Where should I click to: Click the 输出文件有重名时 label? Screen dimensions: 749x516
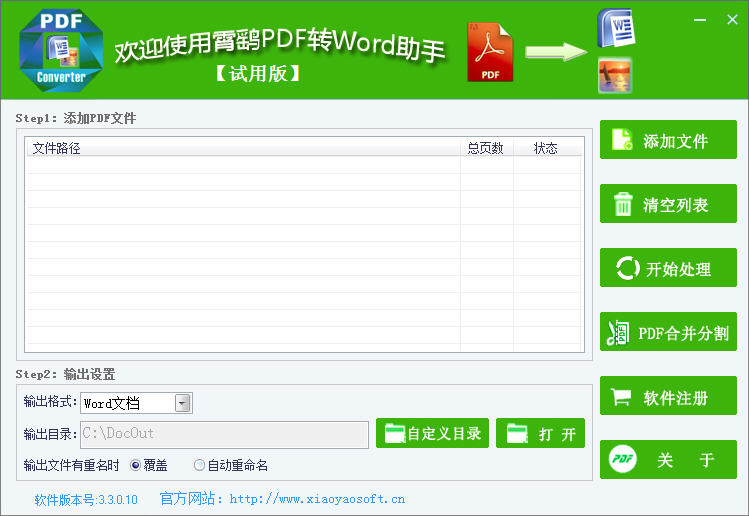[71, 465]
